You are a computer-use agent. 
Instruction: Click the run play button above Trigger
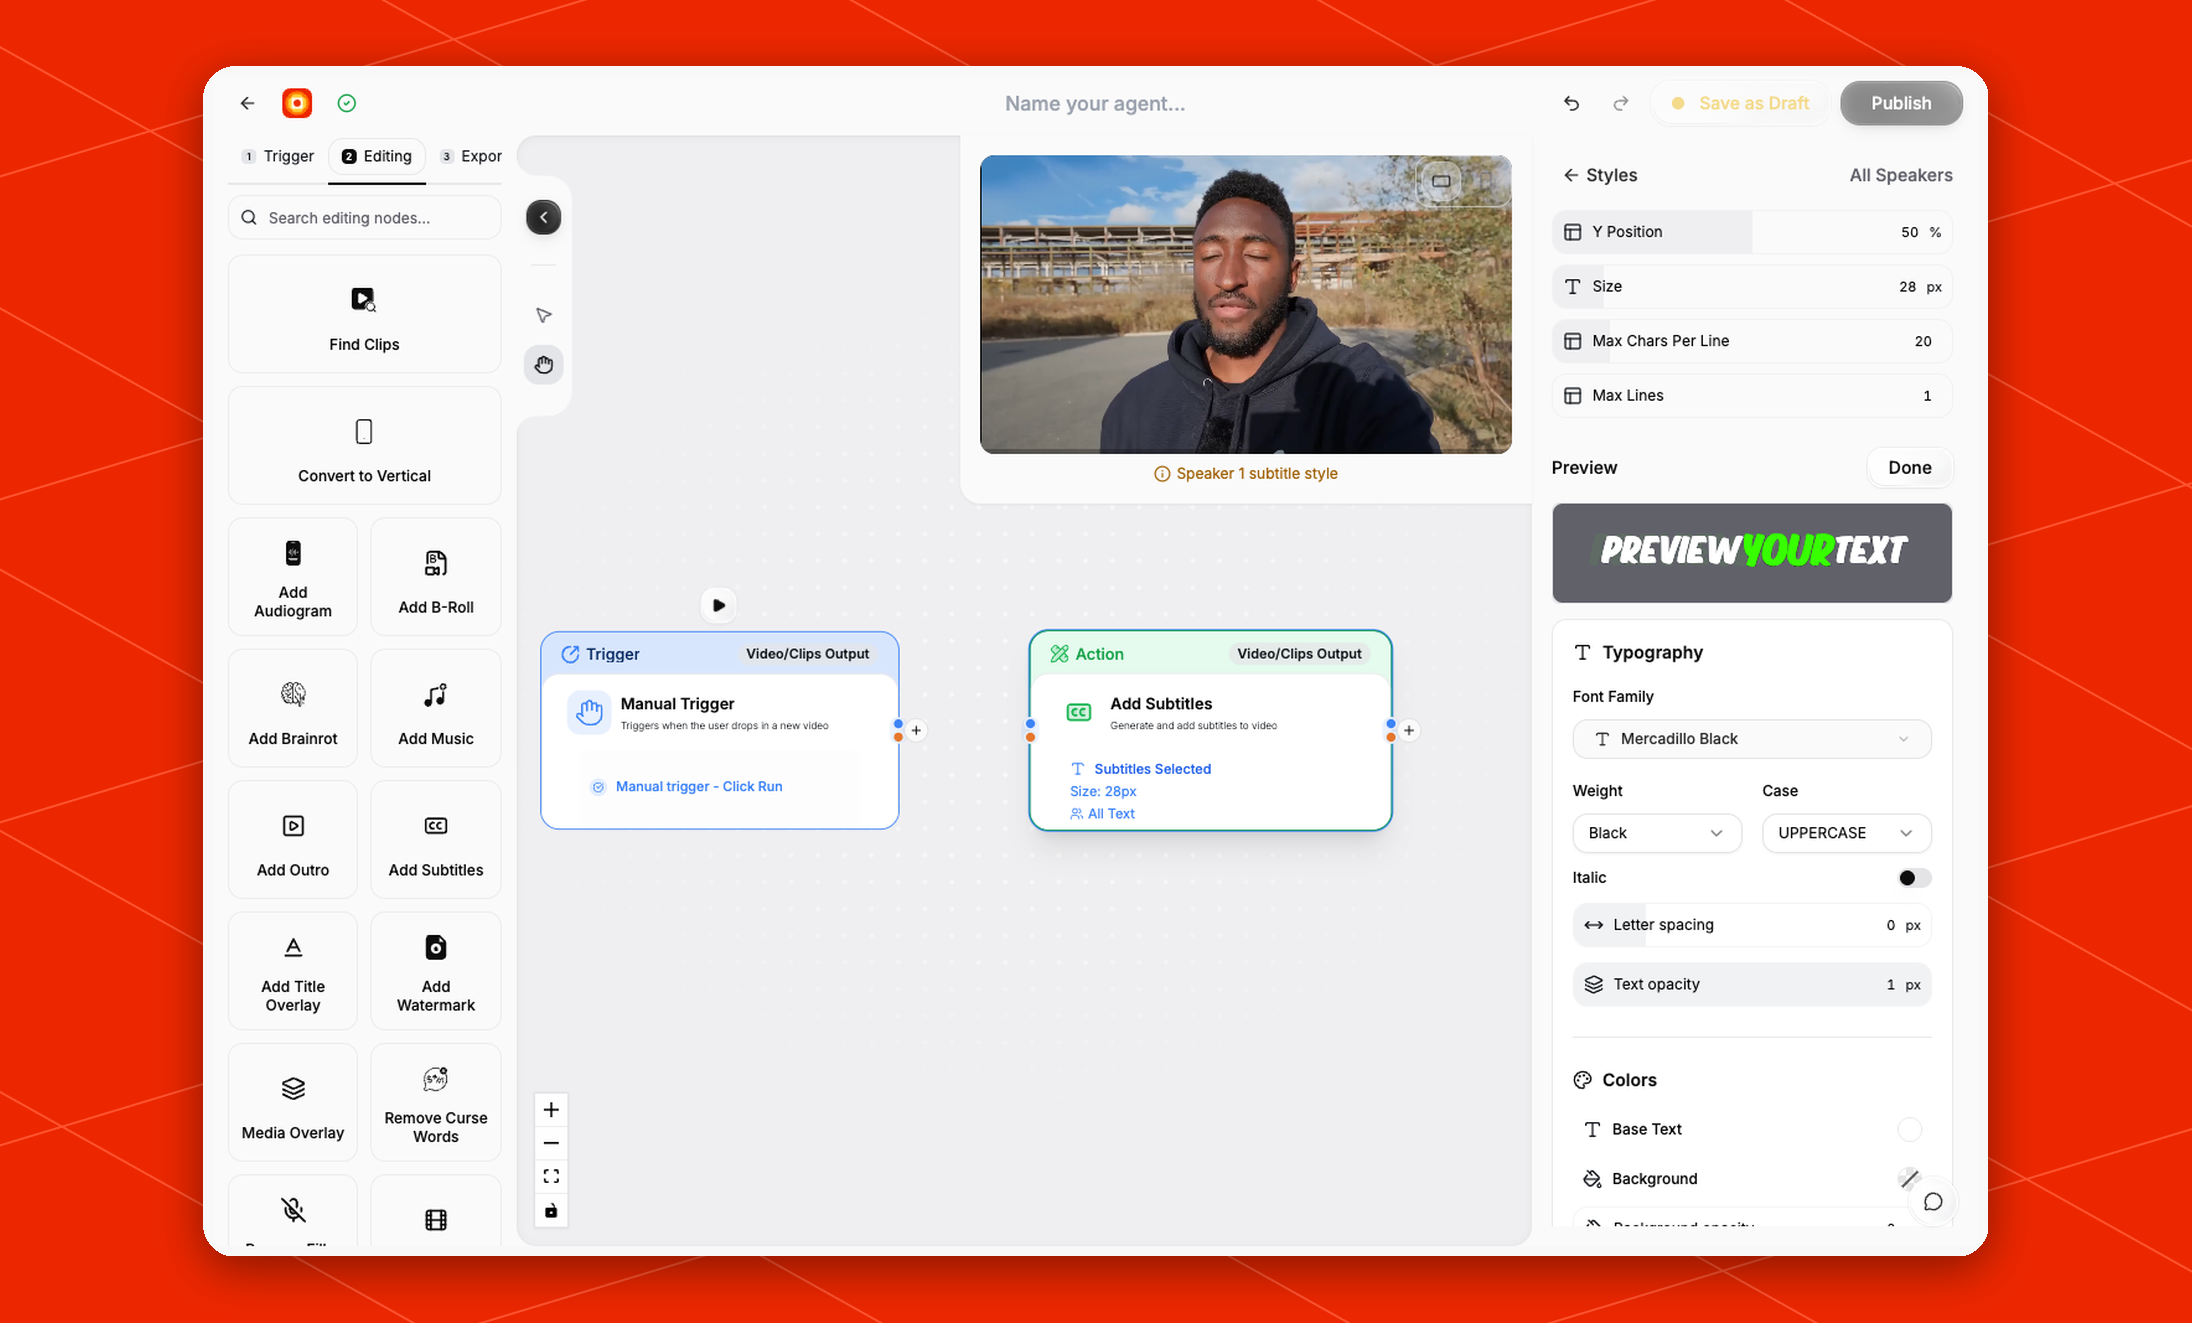point(719,605)
